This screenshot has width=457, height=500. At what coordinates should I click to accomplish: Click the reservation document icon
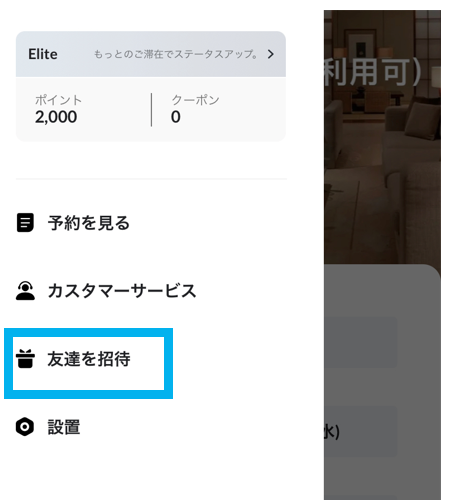[25, 223]
